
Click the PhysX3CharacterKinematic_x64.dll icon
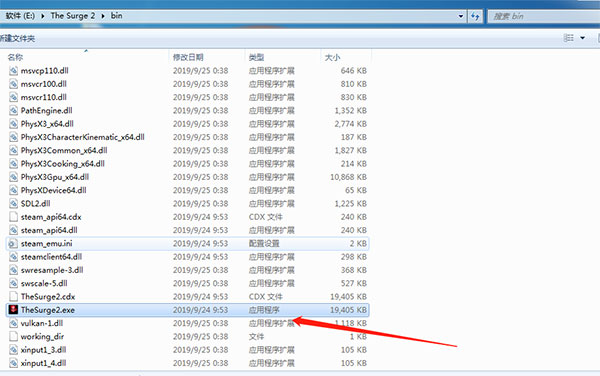(x=13, y=137)
